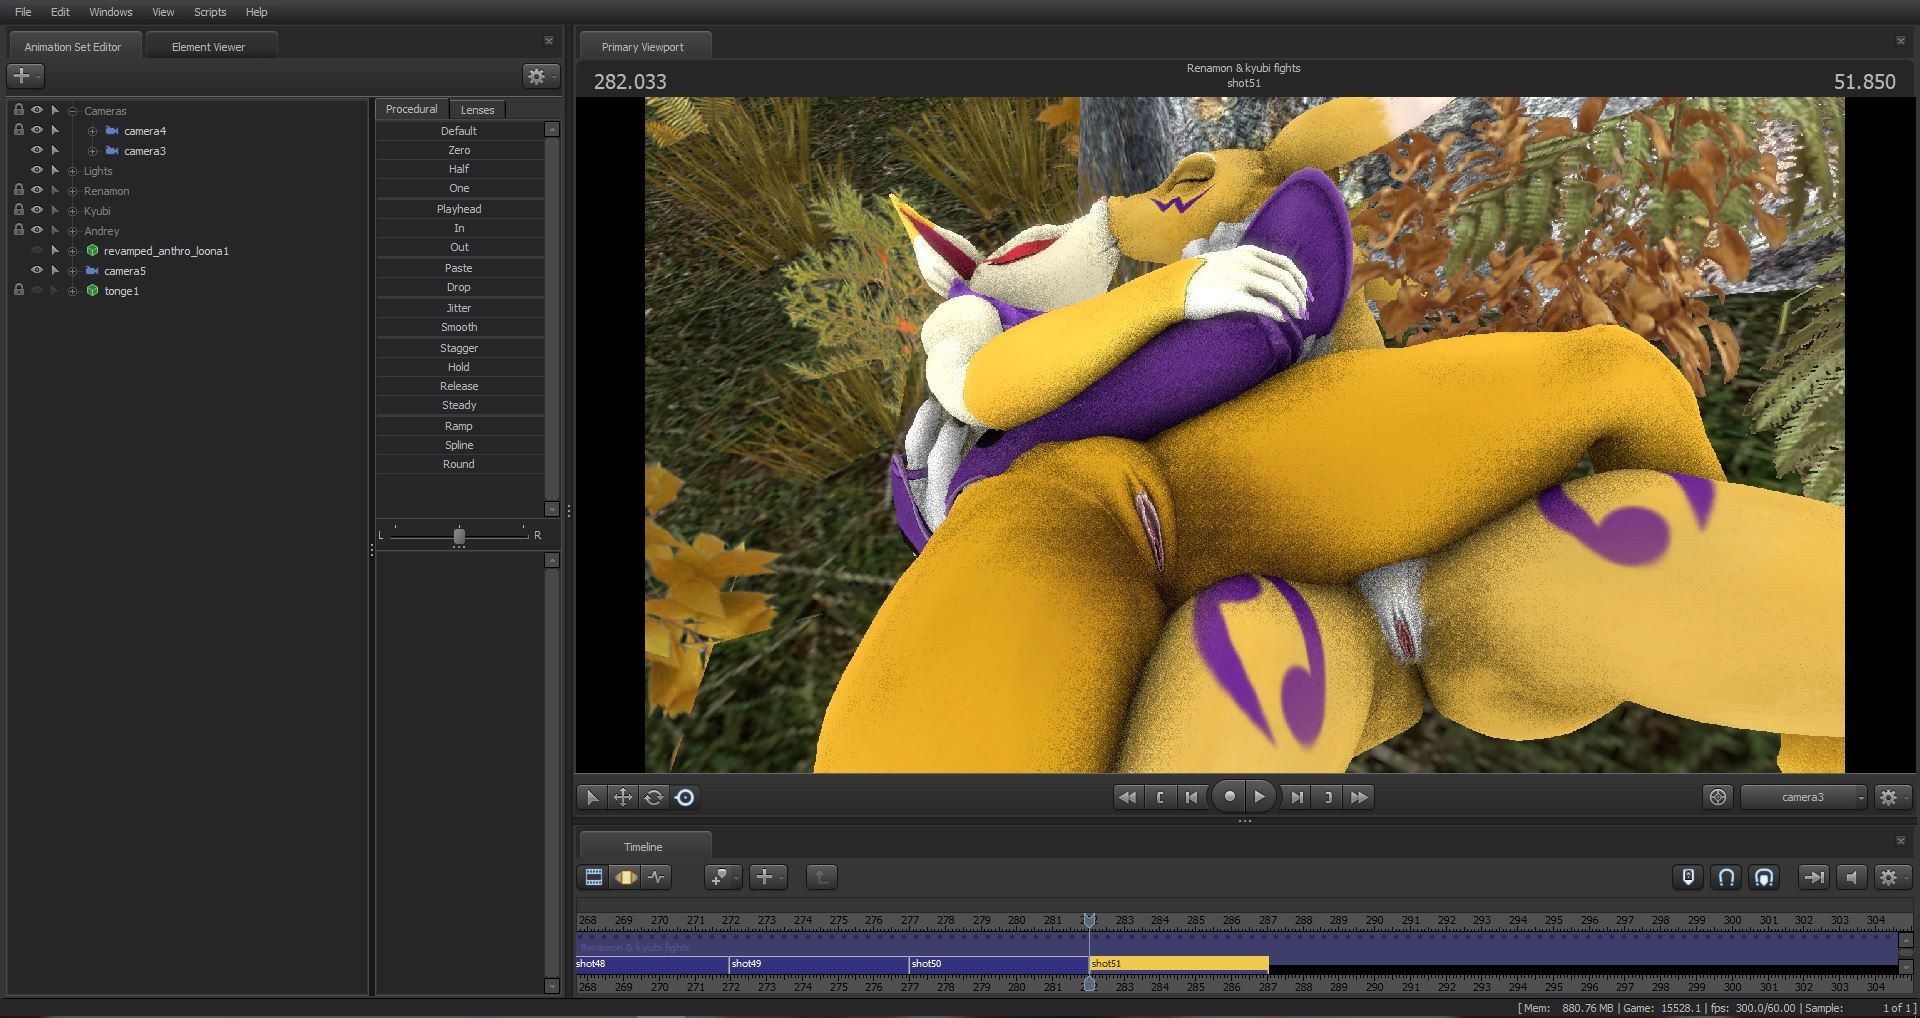Toggle the lock on Andrey

pos(19,230)
